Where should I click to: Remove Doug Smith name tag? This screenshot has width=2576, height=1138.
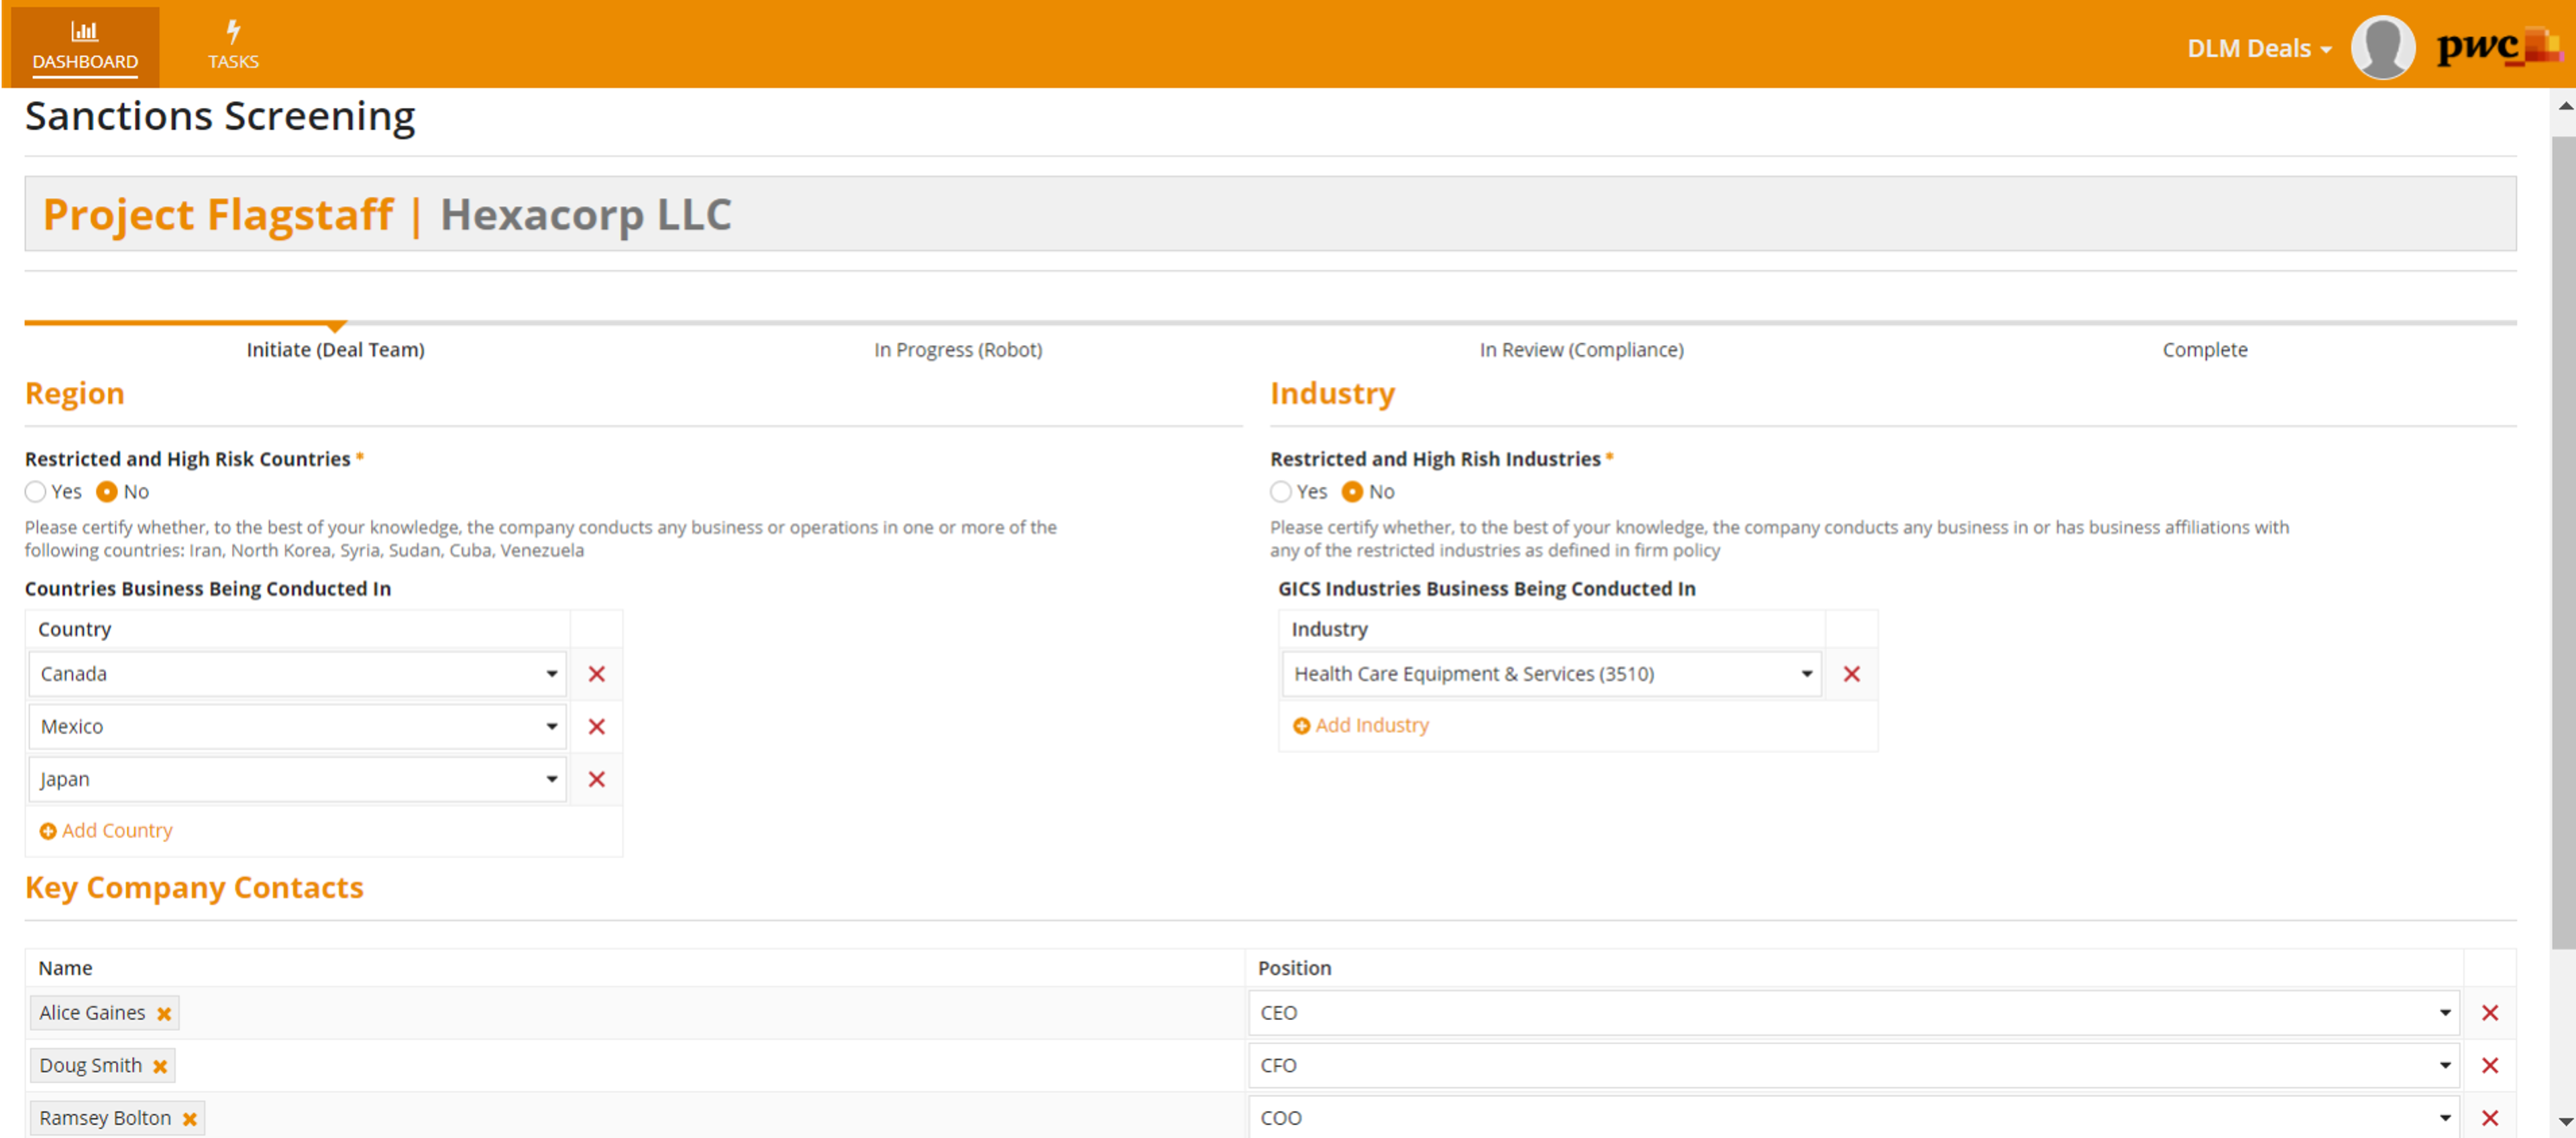point(160,1066)
